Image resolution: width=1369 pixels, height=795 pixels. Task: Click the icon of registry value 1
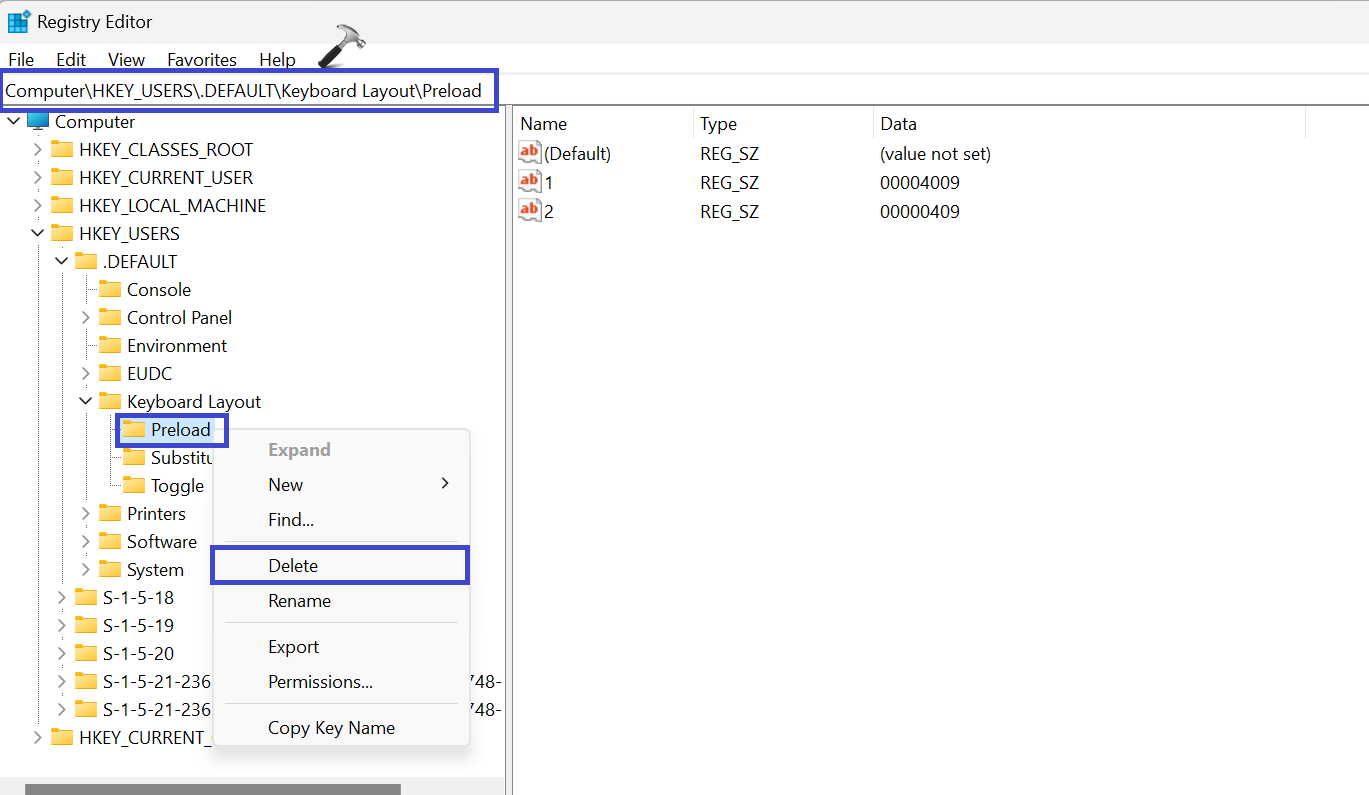pyautogui.click(x=529, y=182)
